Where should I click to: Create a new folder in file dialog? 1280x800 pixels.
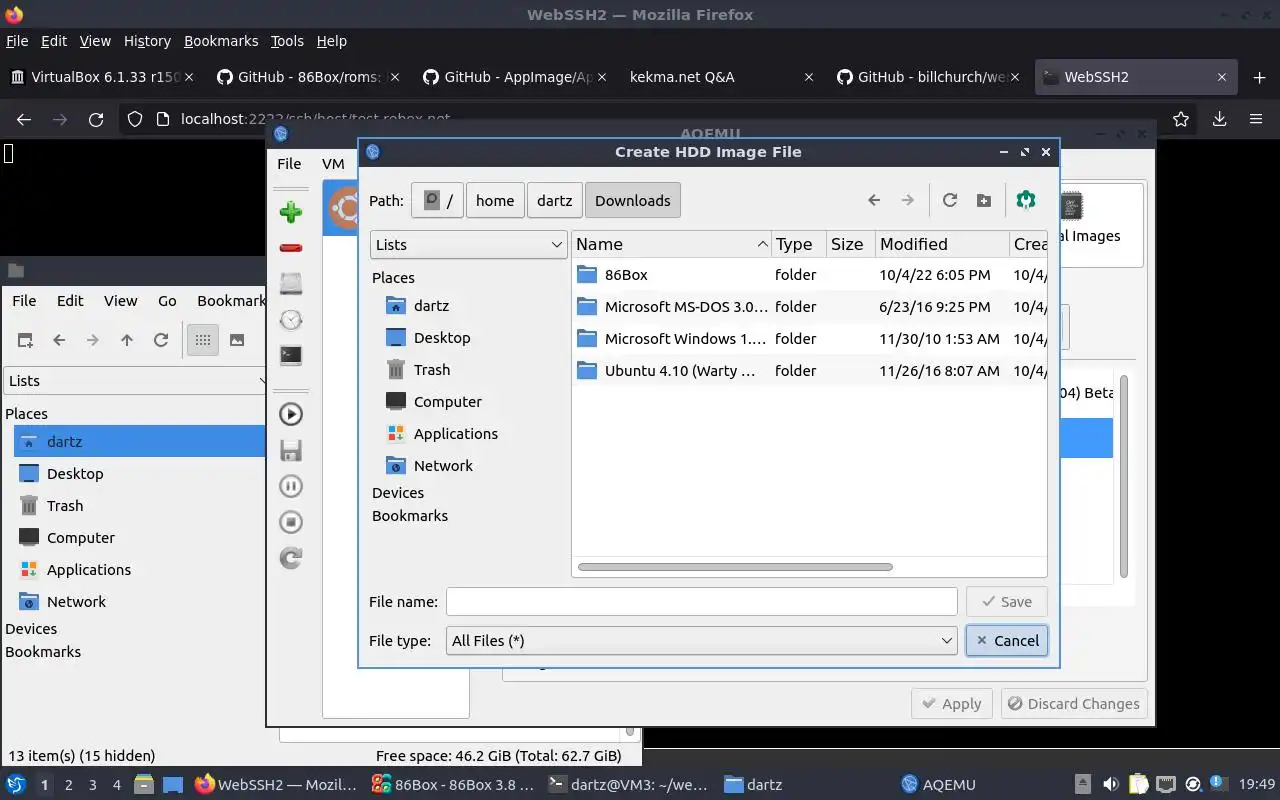pyautogui.click(x=984, y=200)
